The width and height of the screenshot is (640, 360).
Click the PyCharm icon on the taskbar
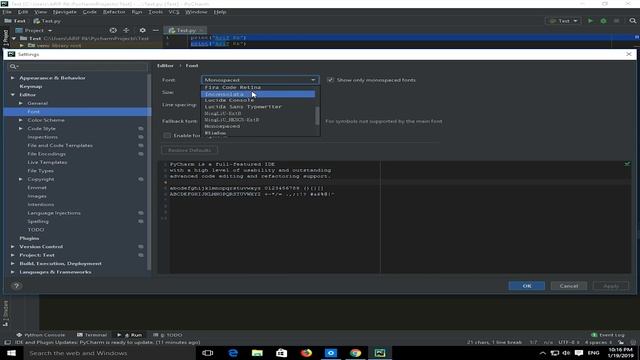(380, 353)
